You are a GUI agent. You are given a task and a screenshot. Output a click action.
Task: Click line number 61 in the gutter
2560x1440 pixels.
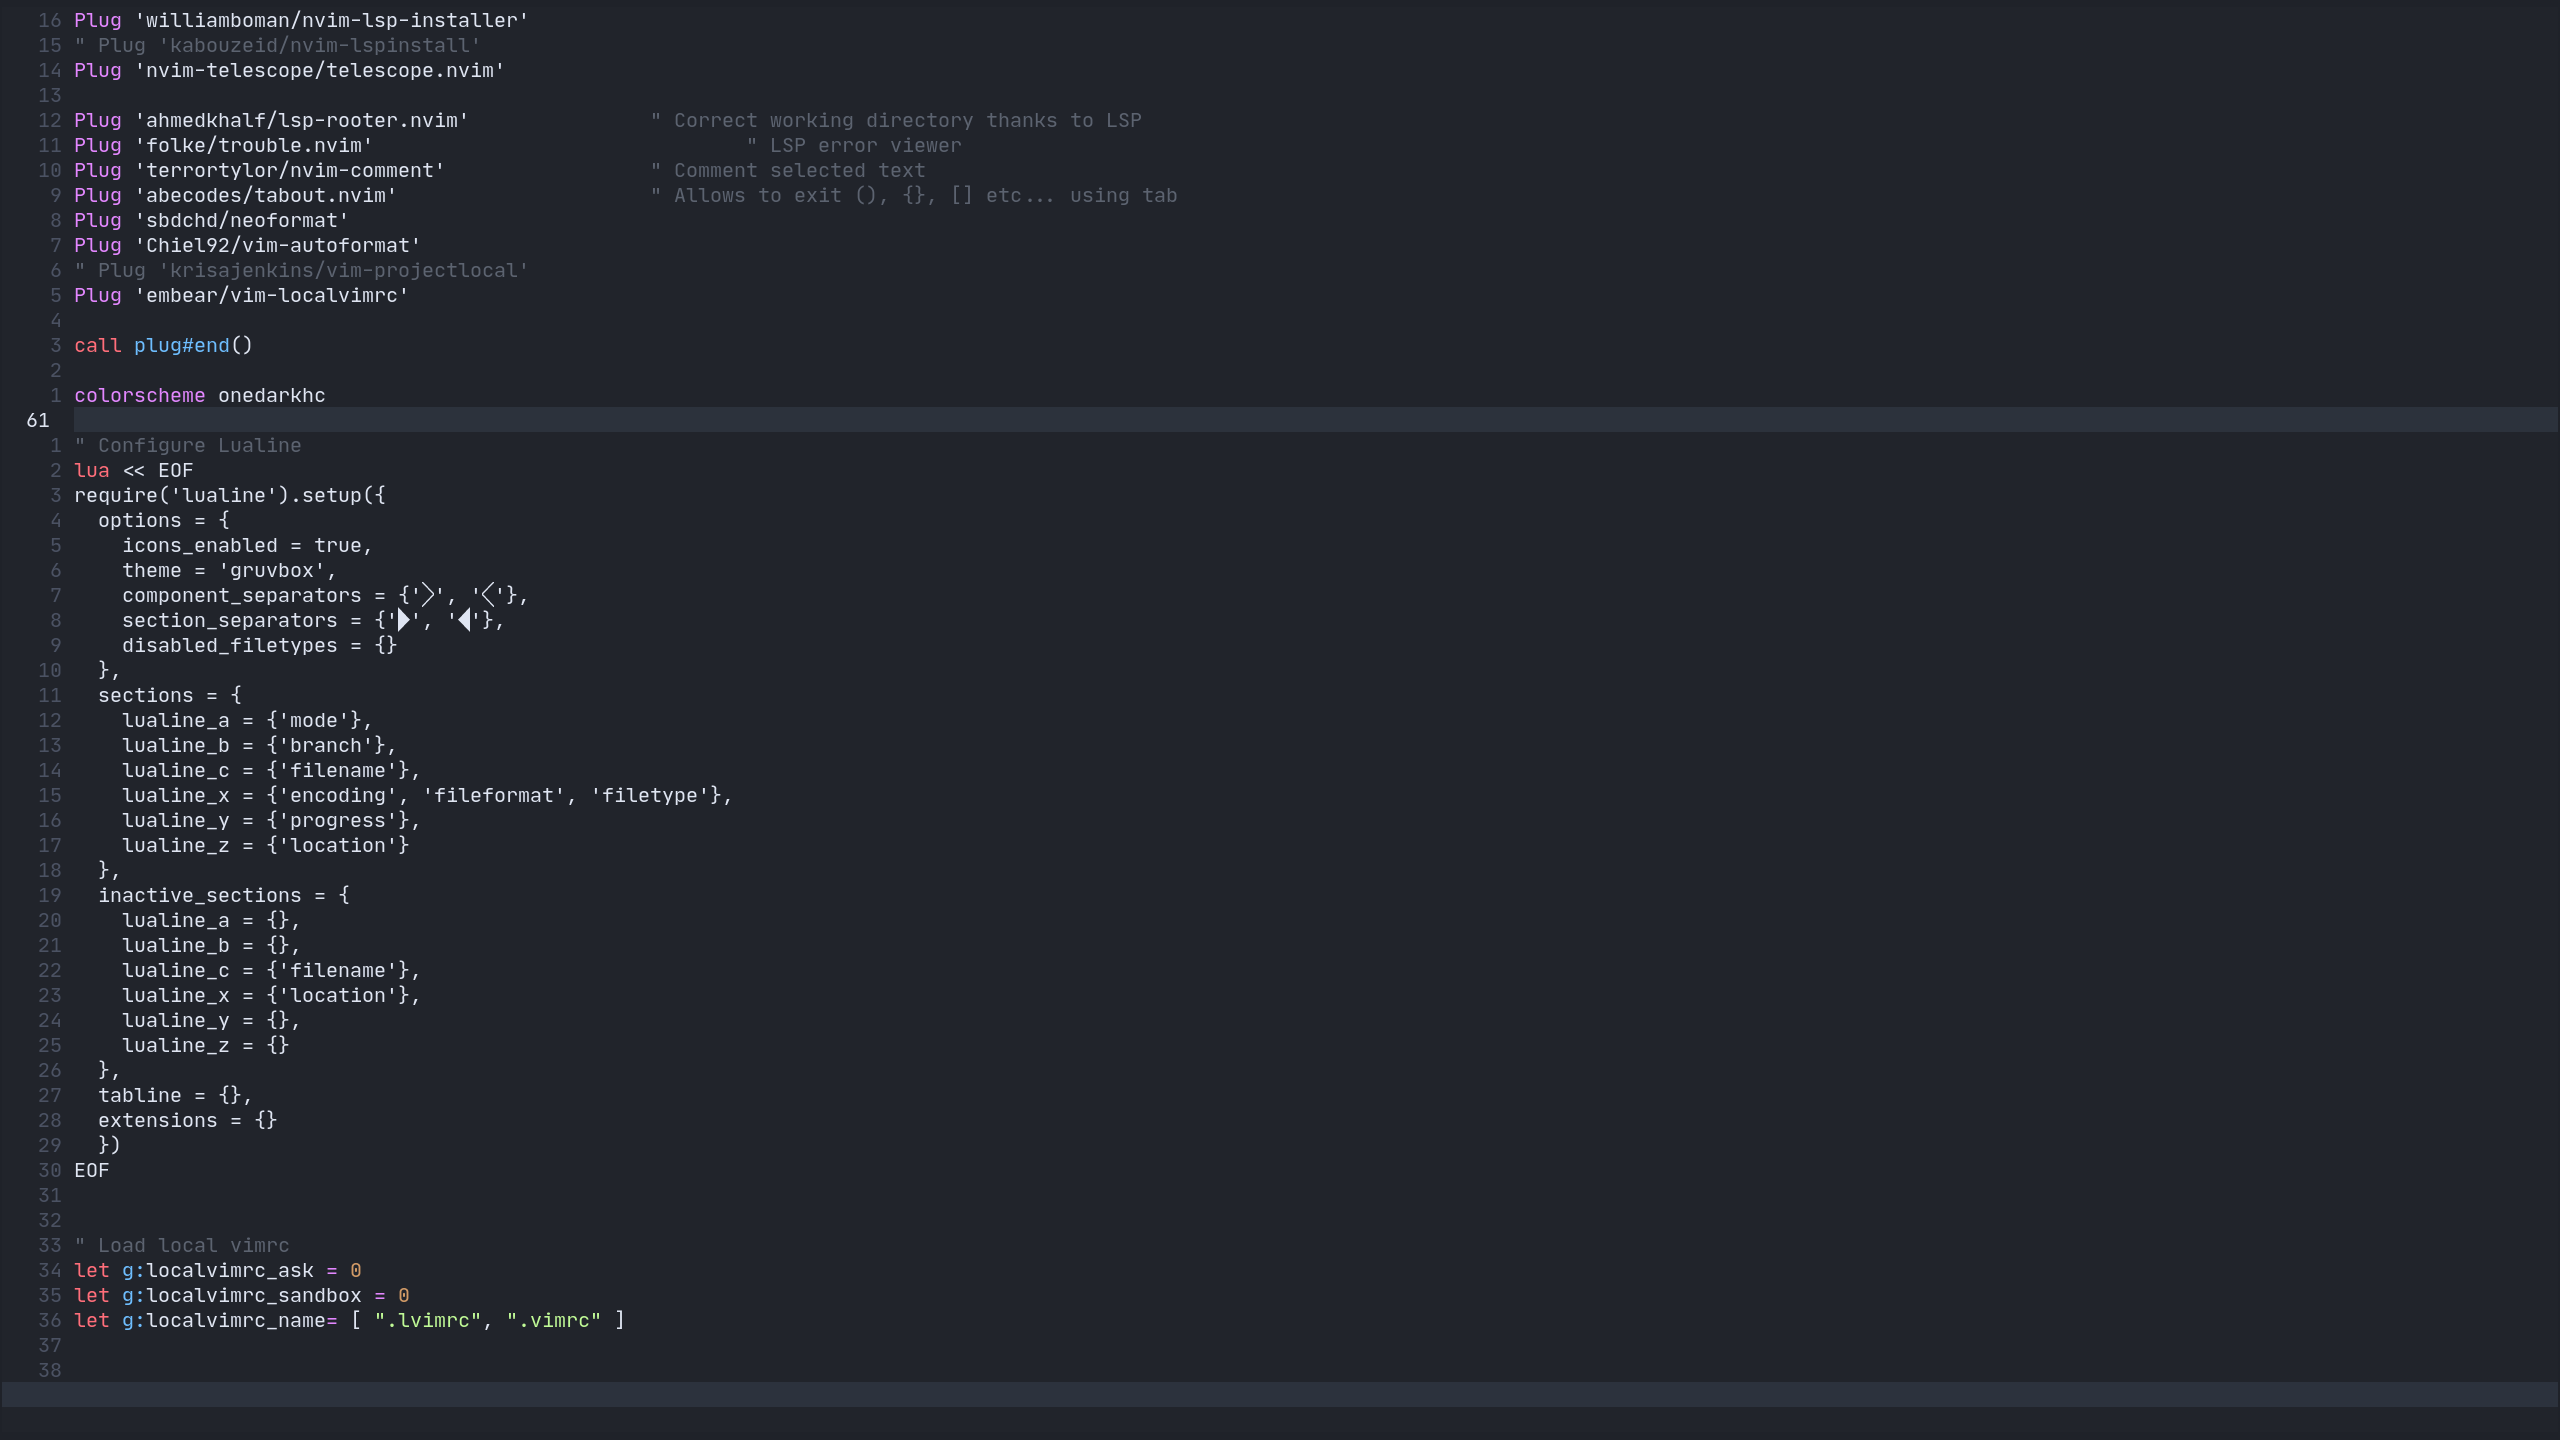coord(37,420)
